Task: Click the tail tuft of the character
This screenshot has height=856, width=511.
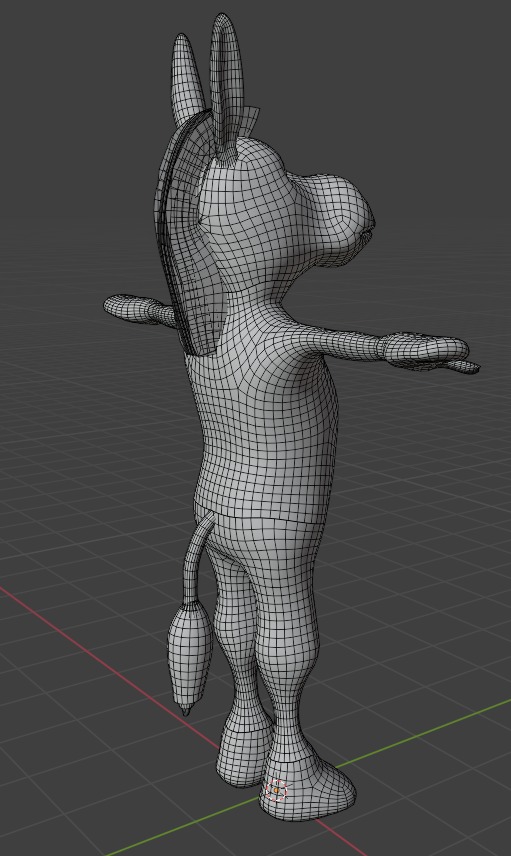Action: tap(189, 657)
